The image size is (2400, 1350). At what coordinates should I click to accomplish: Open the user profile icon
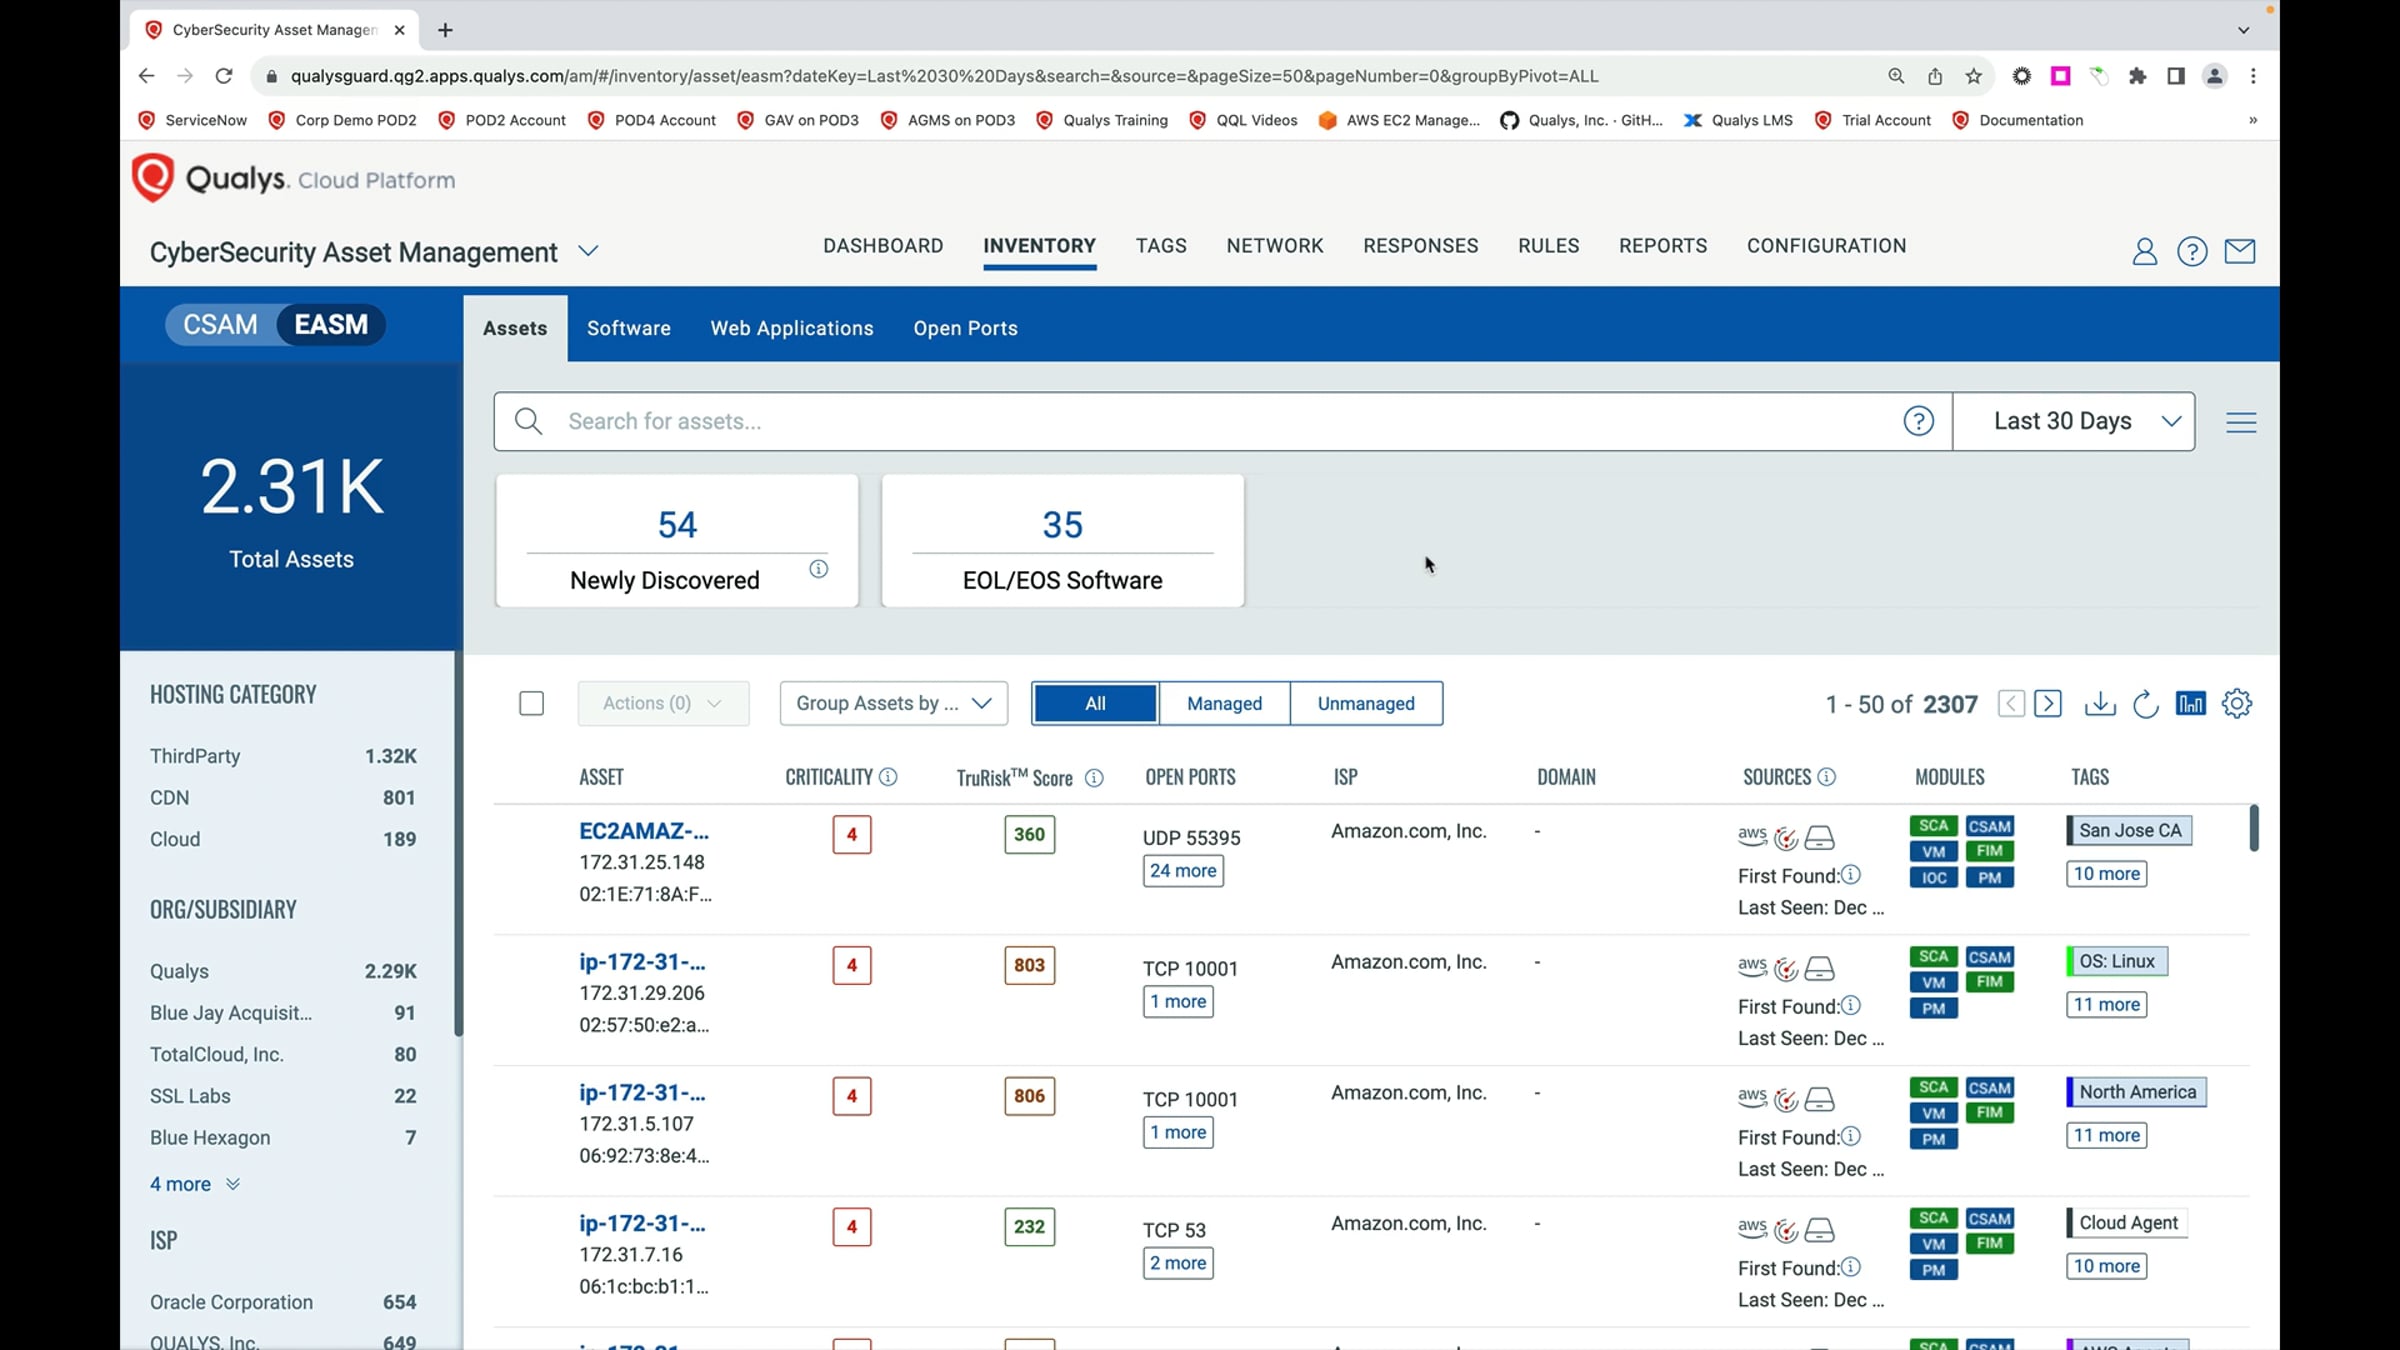pos(2144,251)
